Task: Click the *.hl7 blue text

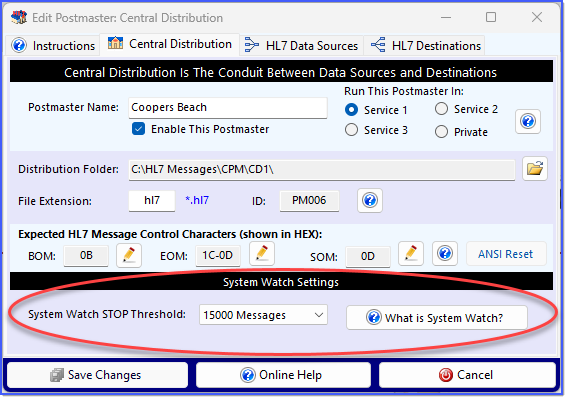Action: tap(197, 200)
